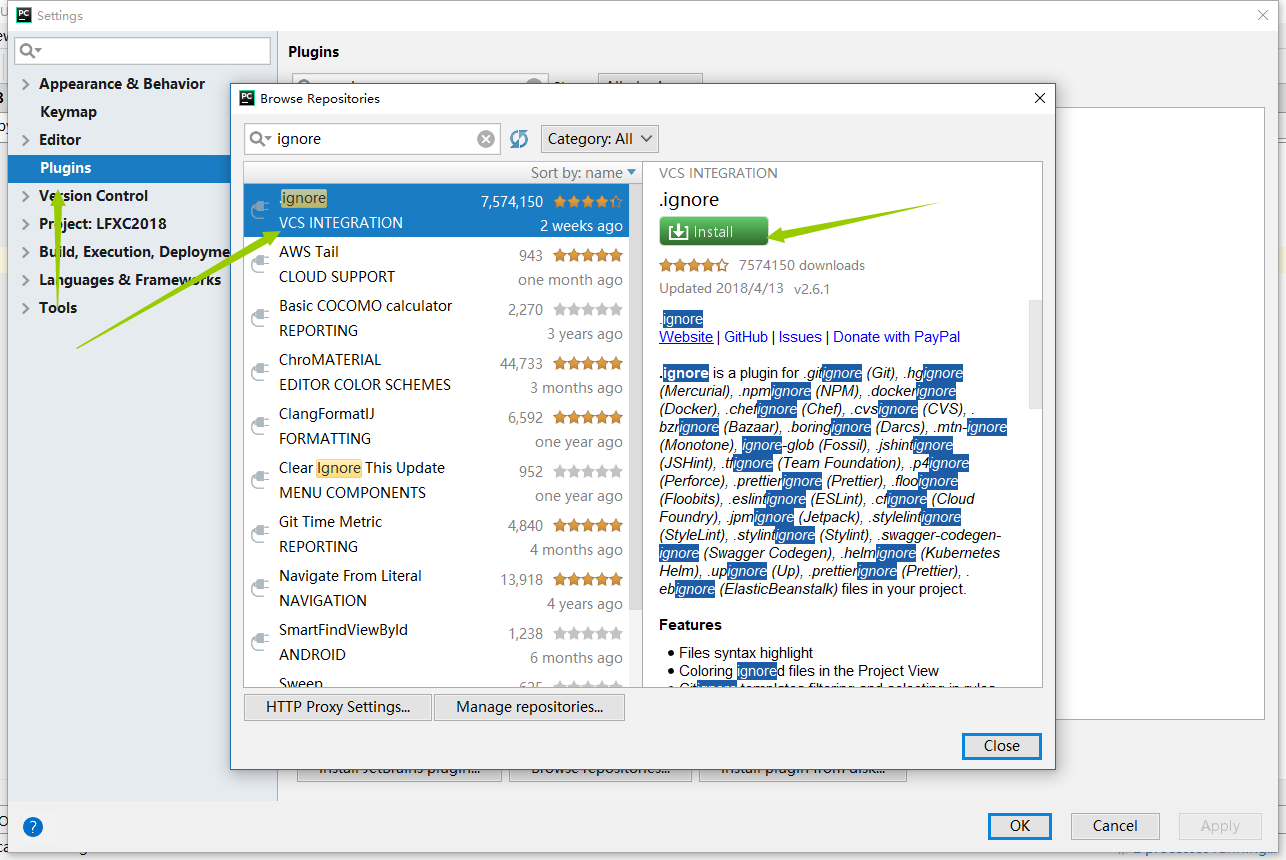The width and height of the screenshot is (1286, 860).
Task: Open the .ignore Website link
Action: tap(686, 337)
